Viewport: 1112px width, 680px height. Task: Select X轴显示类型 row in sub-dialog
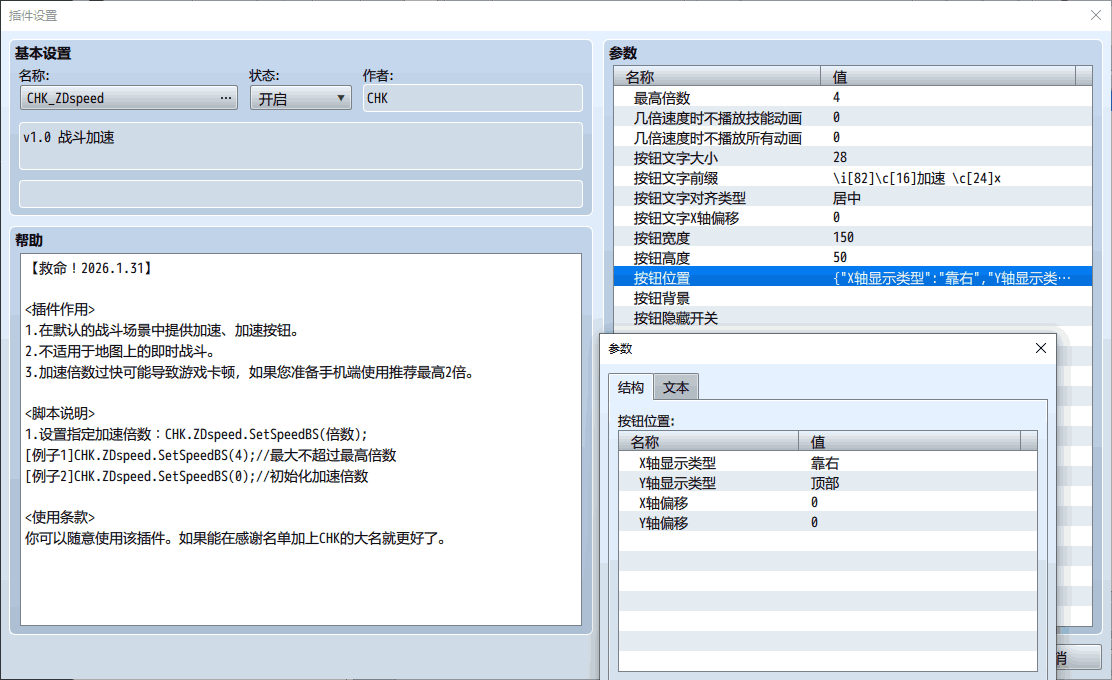pos(828,462)
